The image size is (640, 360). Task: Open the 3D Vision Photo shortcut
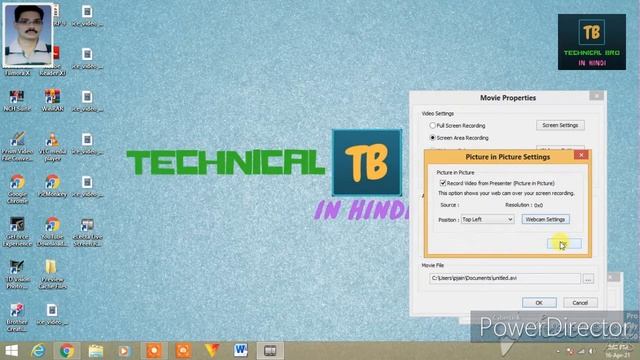click(x=17, y=274)
